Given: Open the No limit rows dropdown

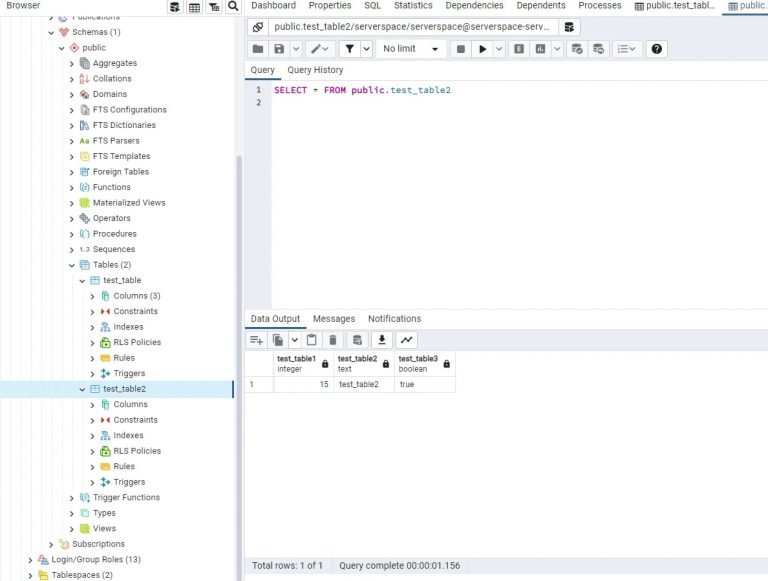Looking at the screenshot, I should coord(410,49).
